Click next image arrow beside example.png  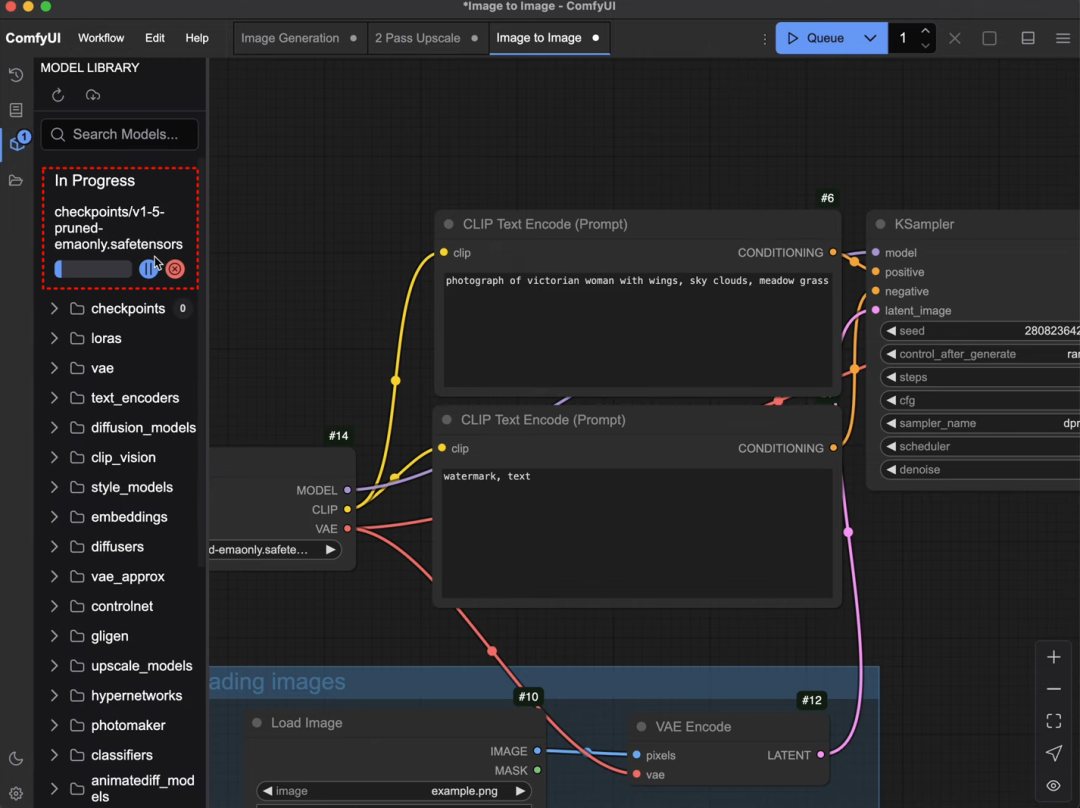point(521,791)
